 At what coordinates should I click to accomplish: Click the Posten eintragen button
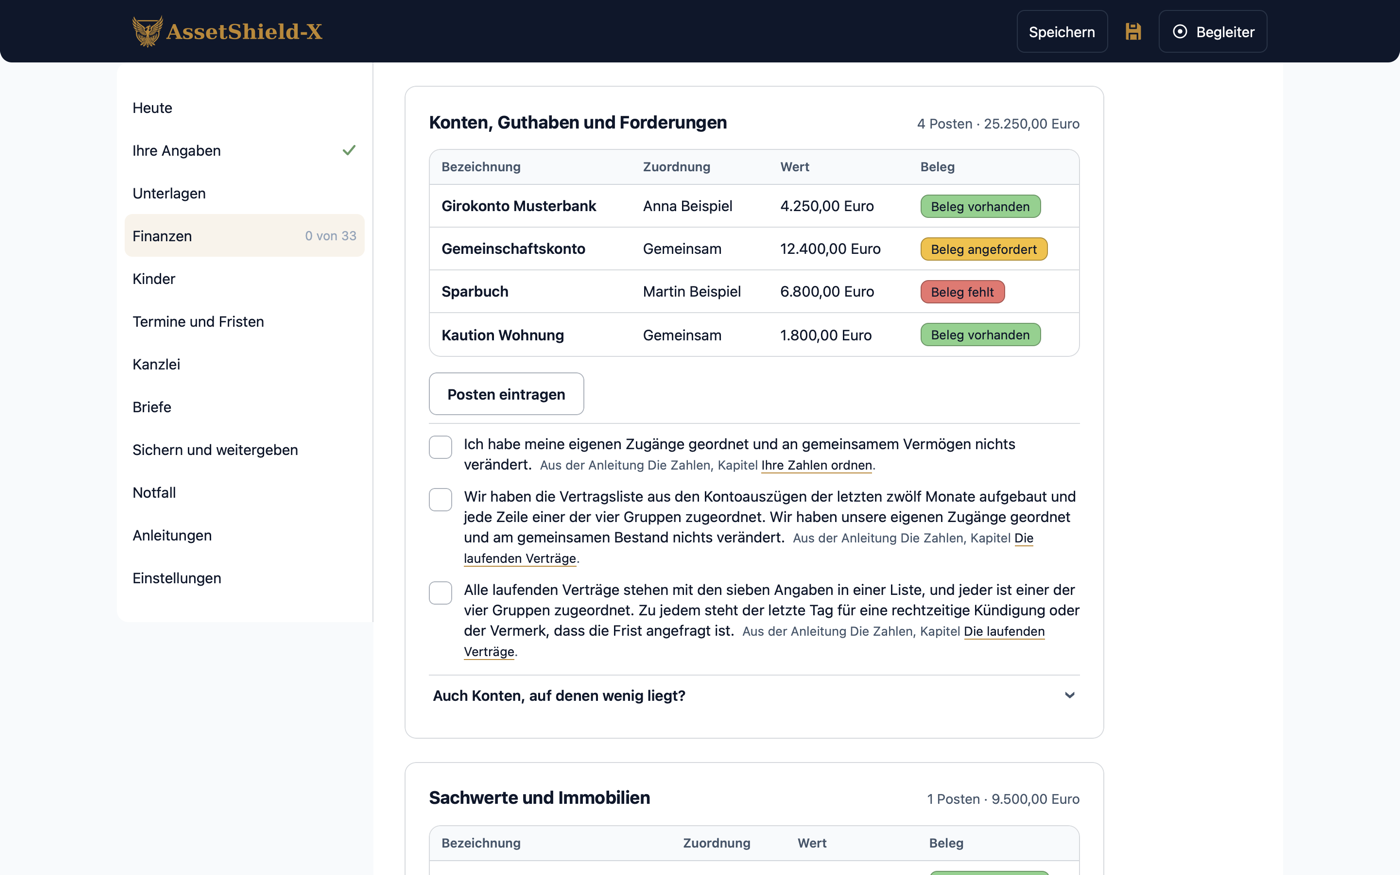click(x=506, y=394)
